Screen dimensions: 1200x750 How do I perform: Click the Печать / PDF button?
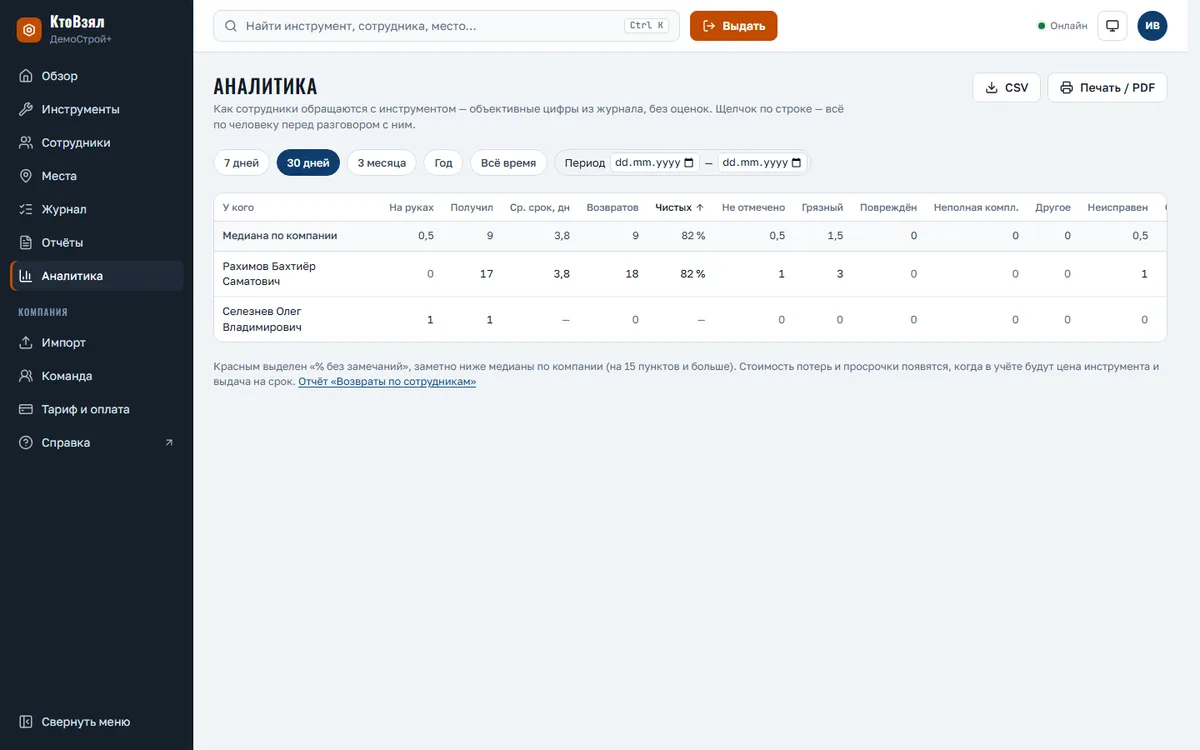coord(1107,88)
